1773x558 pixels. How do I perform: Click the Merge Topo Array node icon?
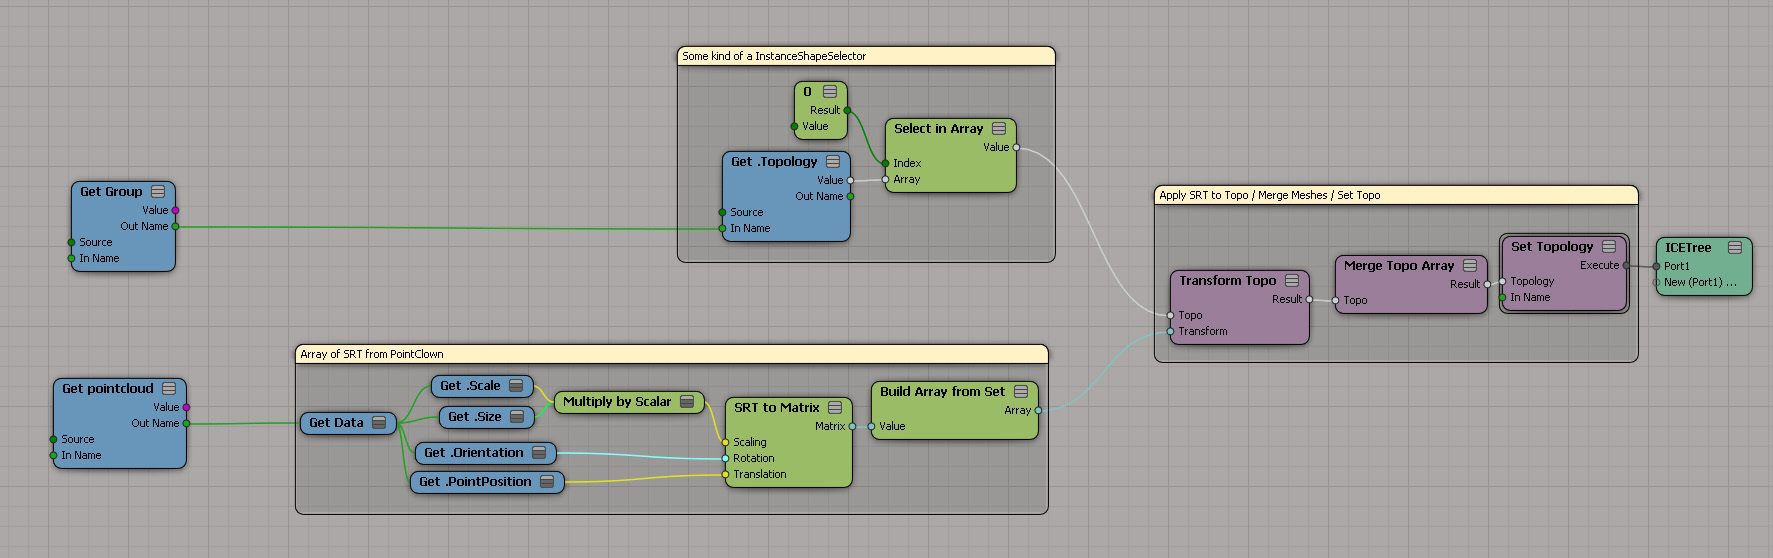point(1470,265)
